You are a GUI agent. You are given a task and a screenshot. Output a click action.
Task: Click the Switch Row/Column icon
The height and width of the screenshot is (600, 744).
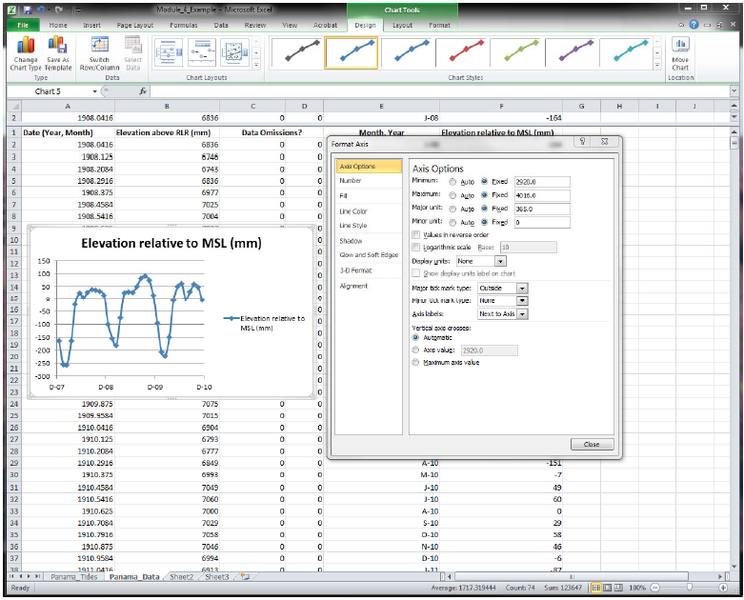pyautogui.click(x=99, y=45)
